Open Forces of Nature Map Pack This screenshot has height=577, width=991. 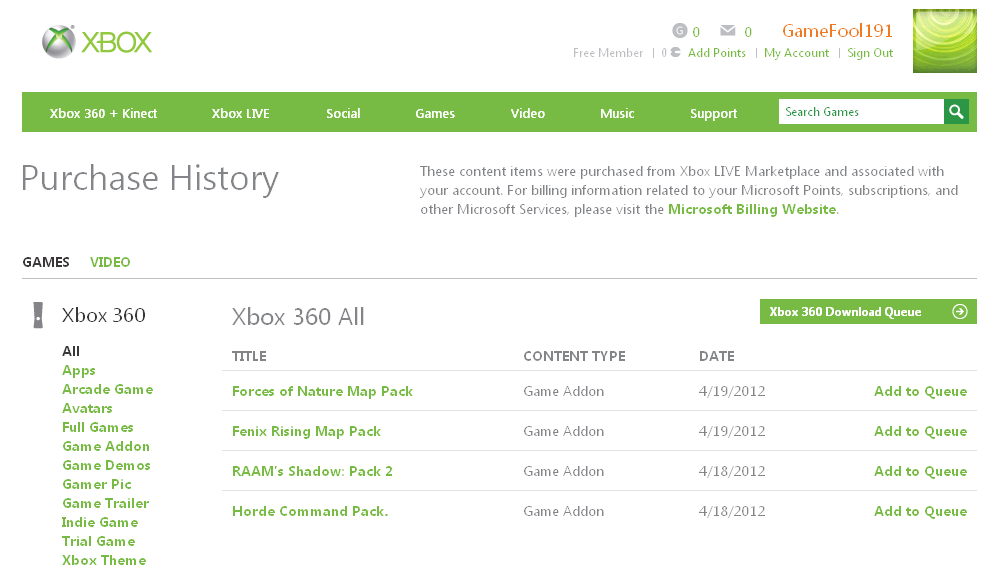pyautogui.click(x=322, y=391)
